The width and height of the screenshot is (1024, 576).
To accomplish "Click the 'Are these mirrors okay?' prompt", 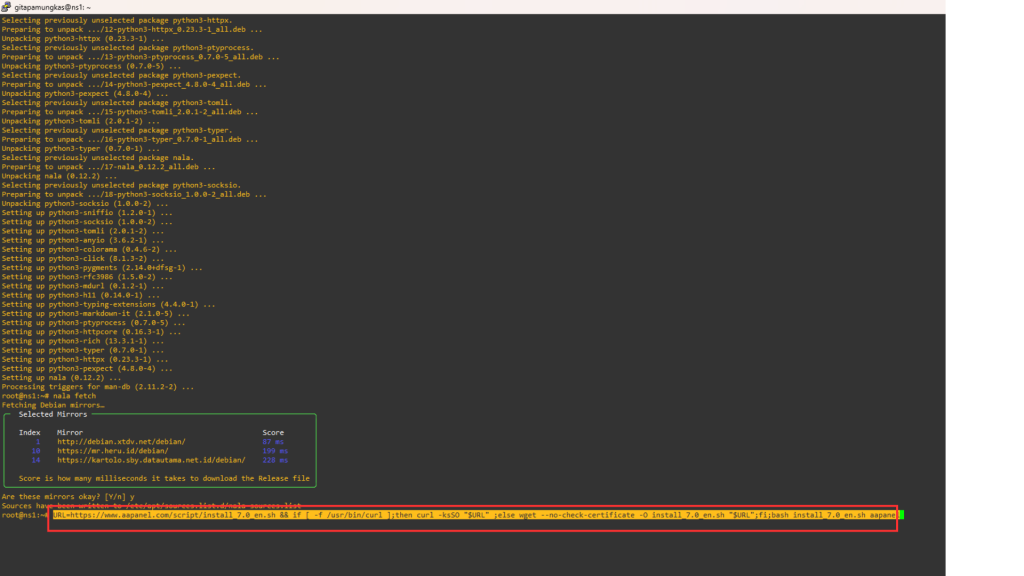I will [62, 496].
